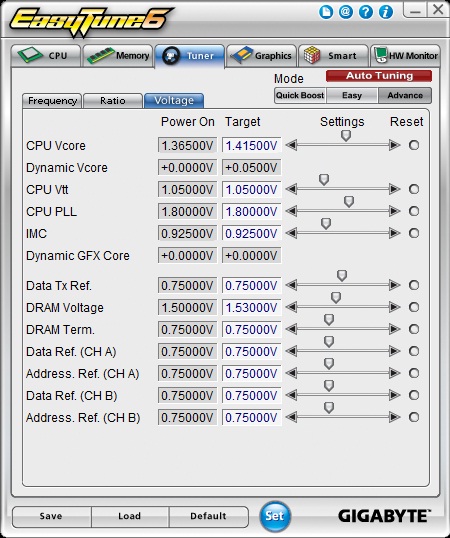Reset Address. Ref. (CH A) radio button

tap(414, 373)
